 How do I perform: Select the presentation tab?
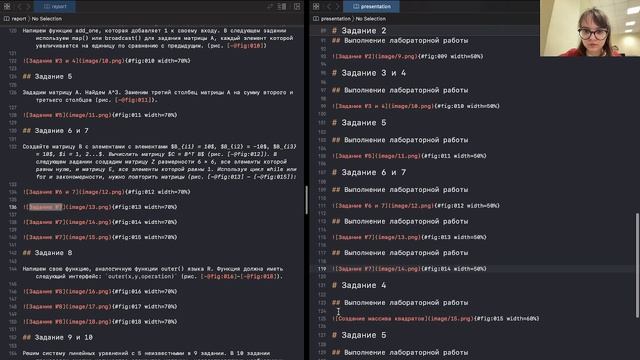tap(371, 7)
